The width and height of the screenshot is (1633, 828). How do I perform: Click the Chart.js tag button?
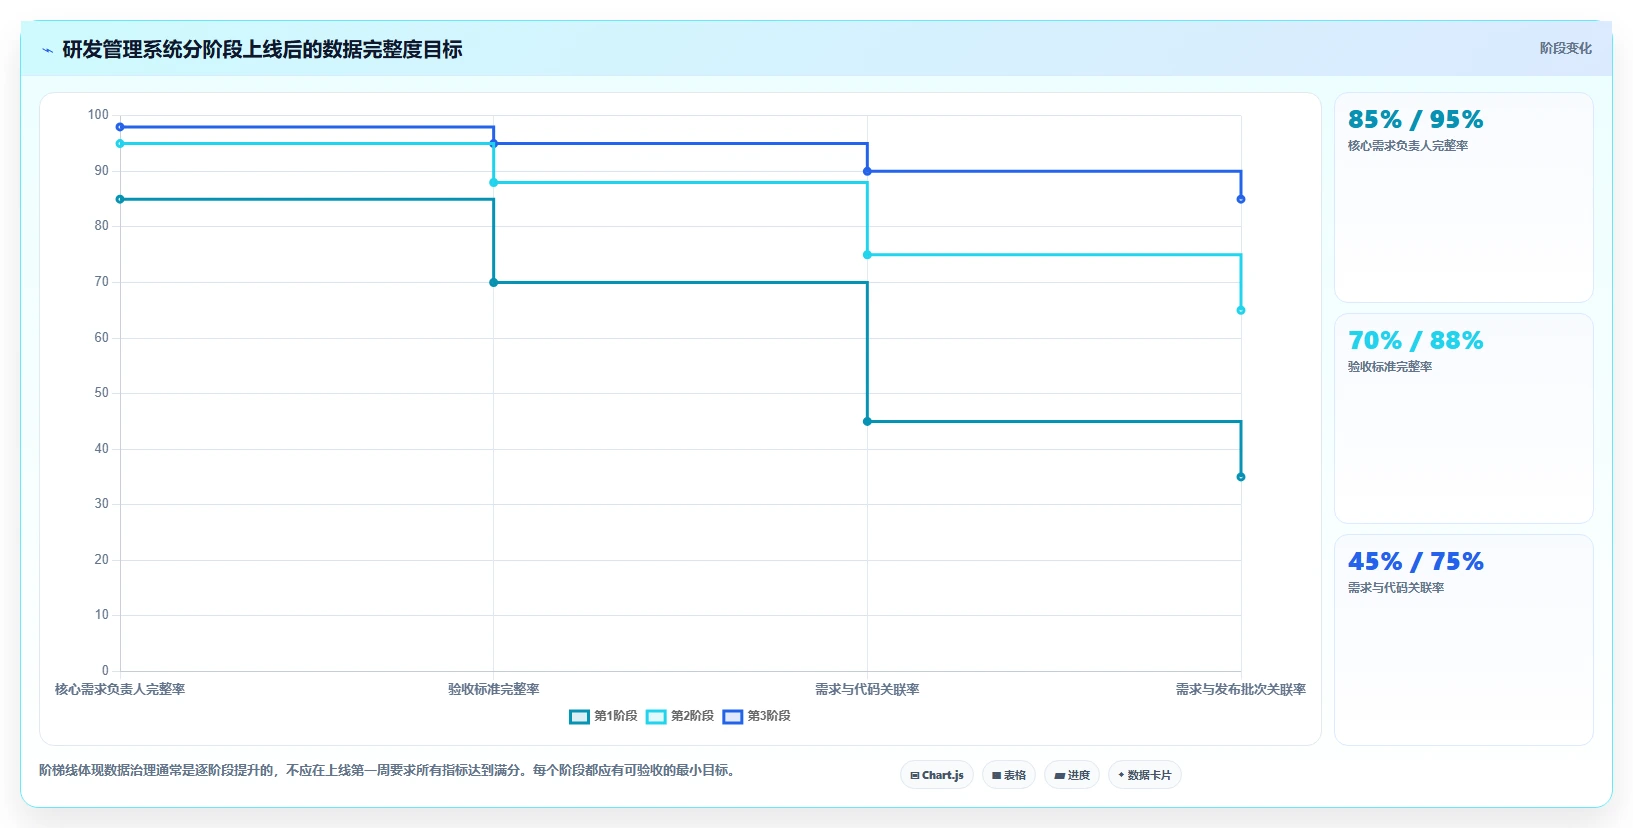[x=937, y=775]
